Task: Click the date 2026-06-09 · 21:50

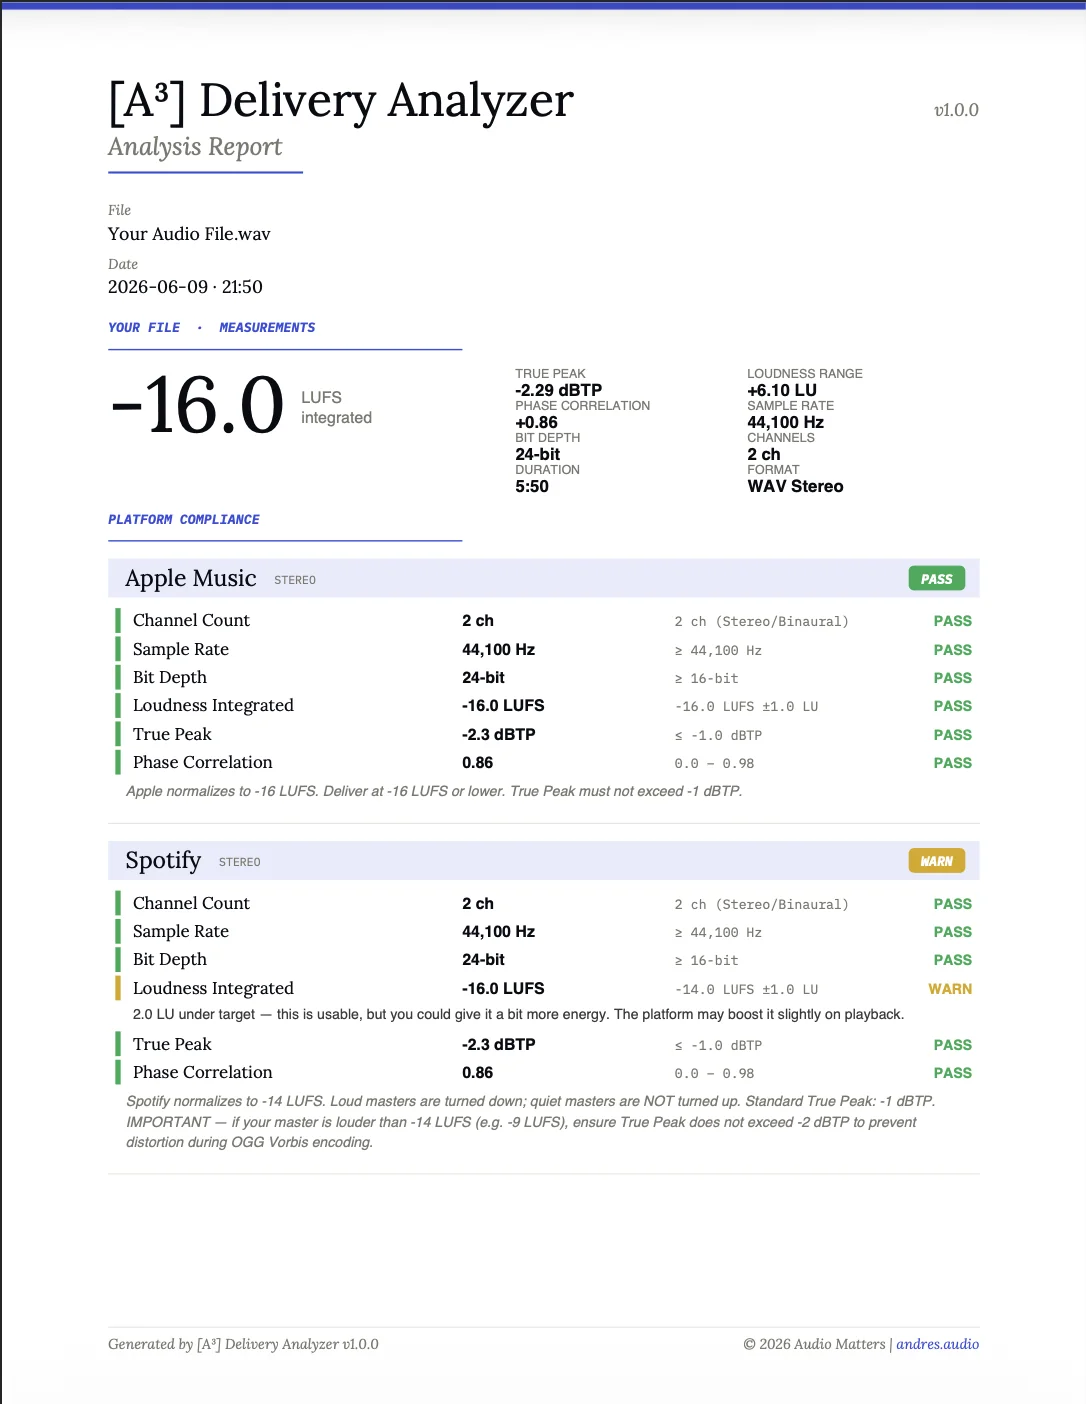Action: (185, 287)
